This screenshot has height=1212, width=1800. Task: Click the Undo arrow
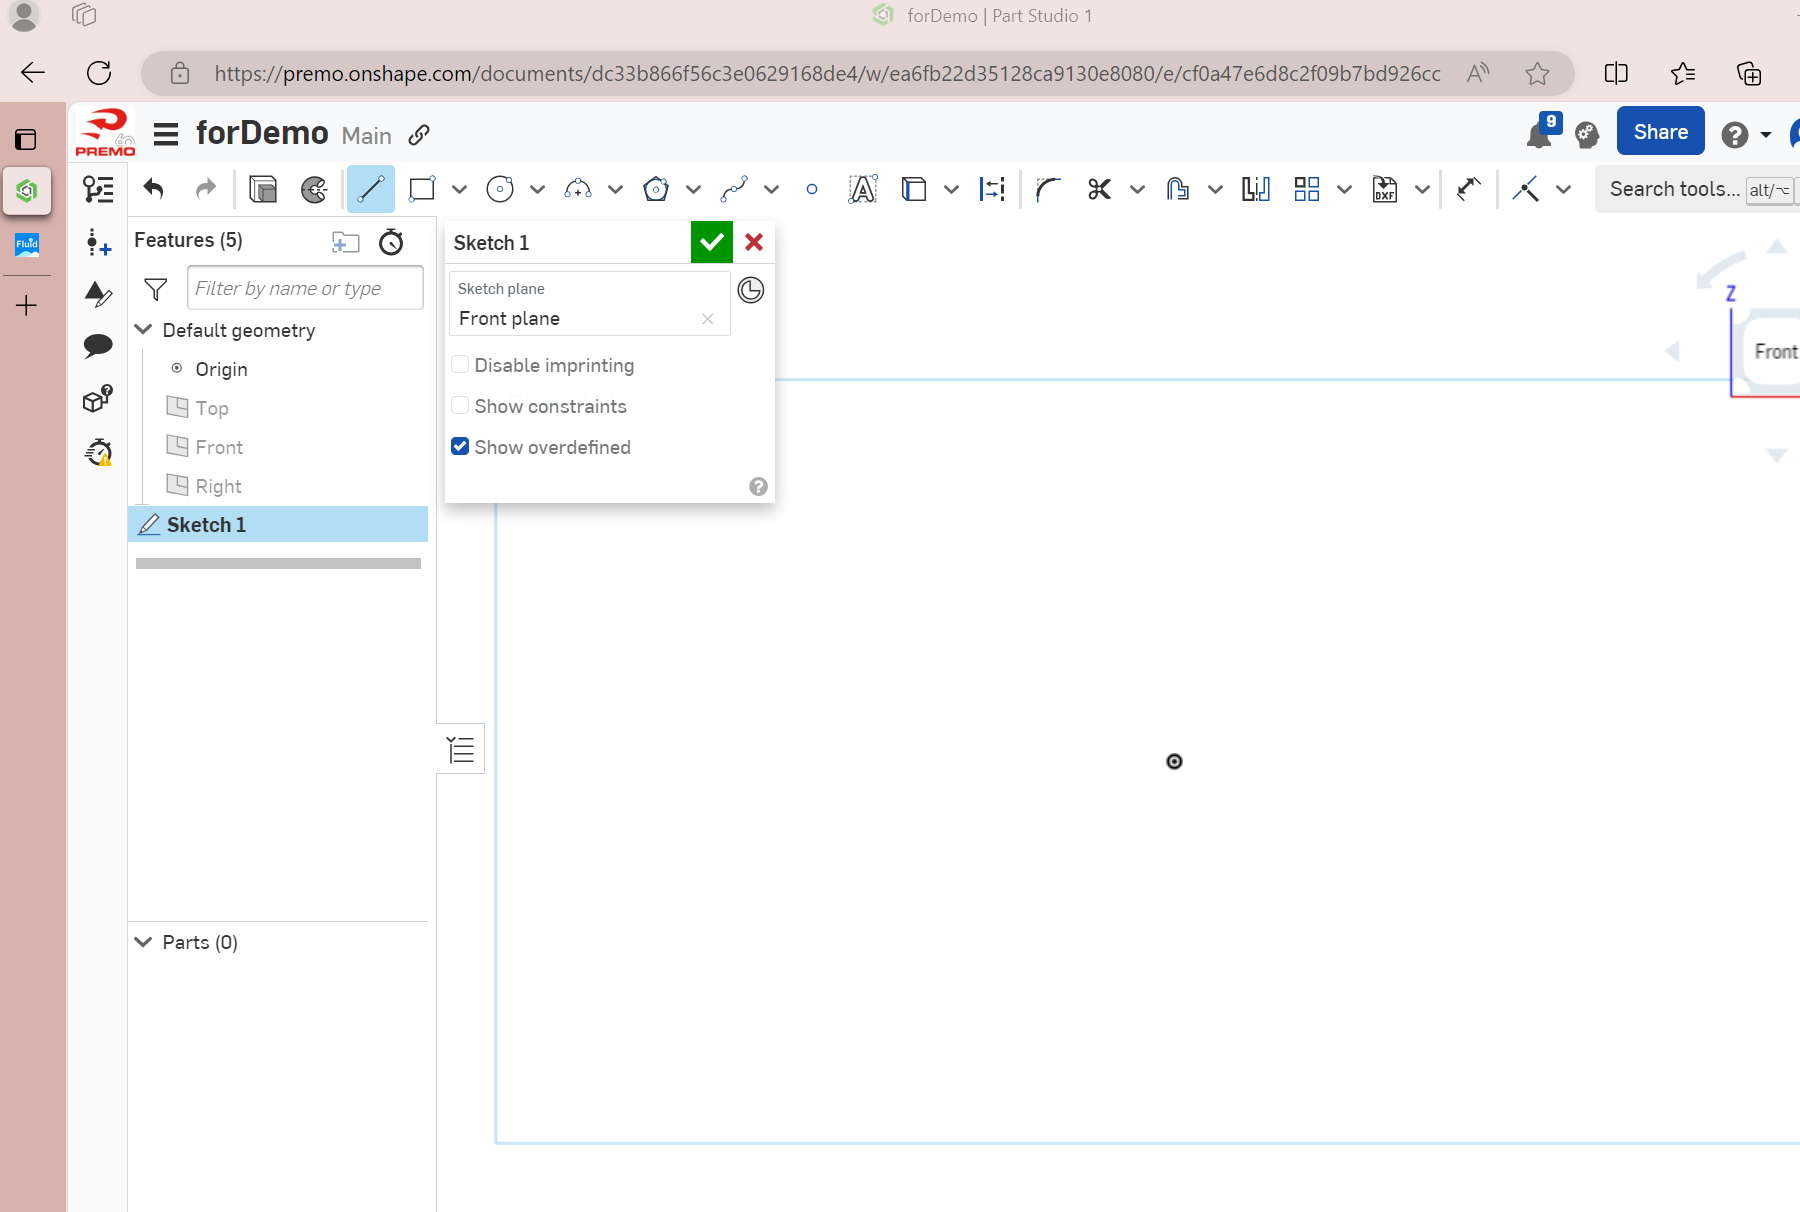coord(153,189)
